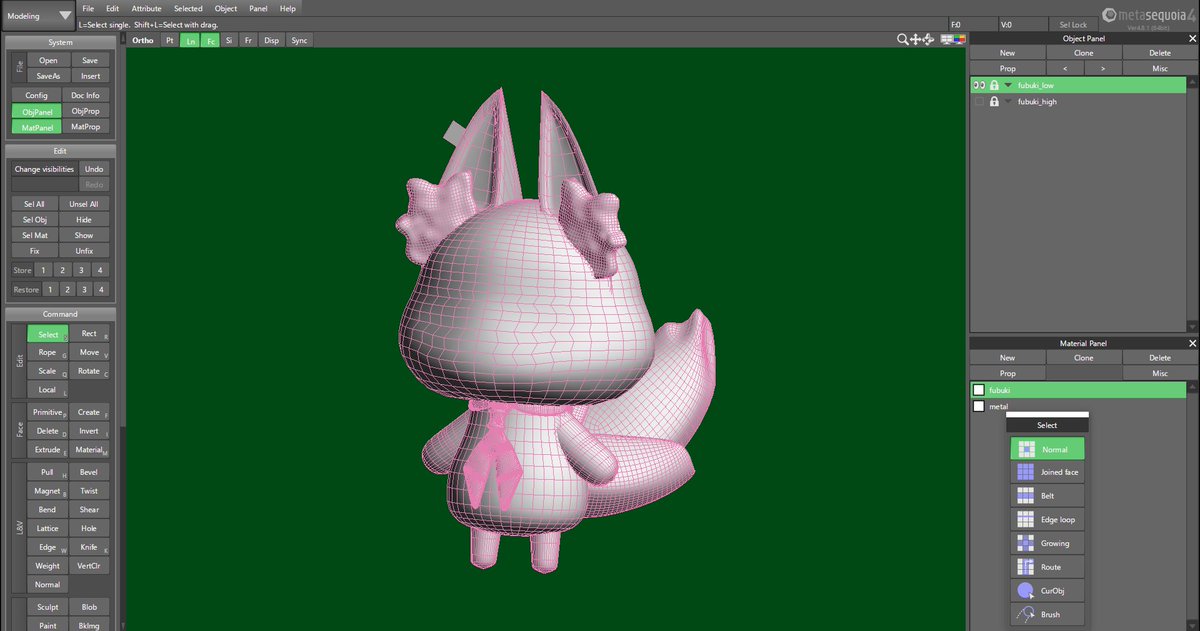Select the Extrude command
The image size is (1200, 631).
pos(47,450)
